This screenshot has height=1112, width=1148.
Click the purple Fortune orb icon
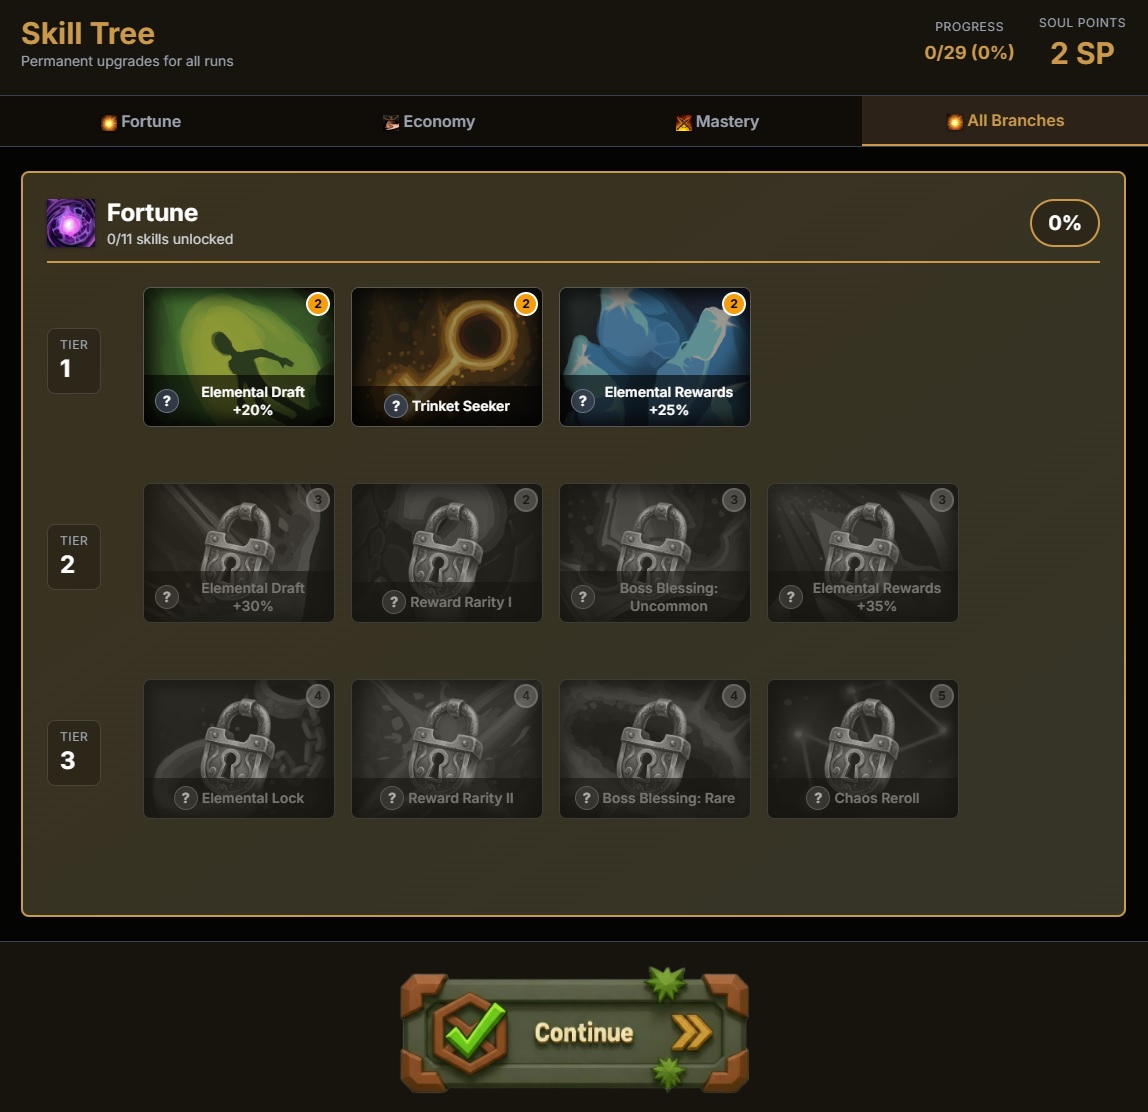point(71,223)
